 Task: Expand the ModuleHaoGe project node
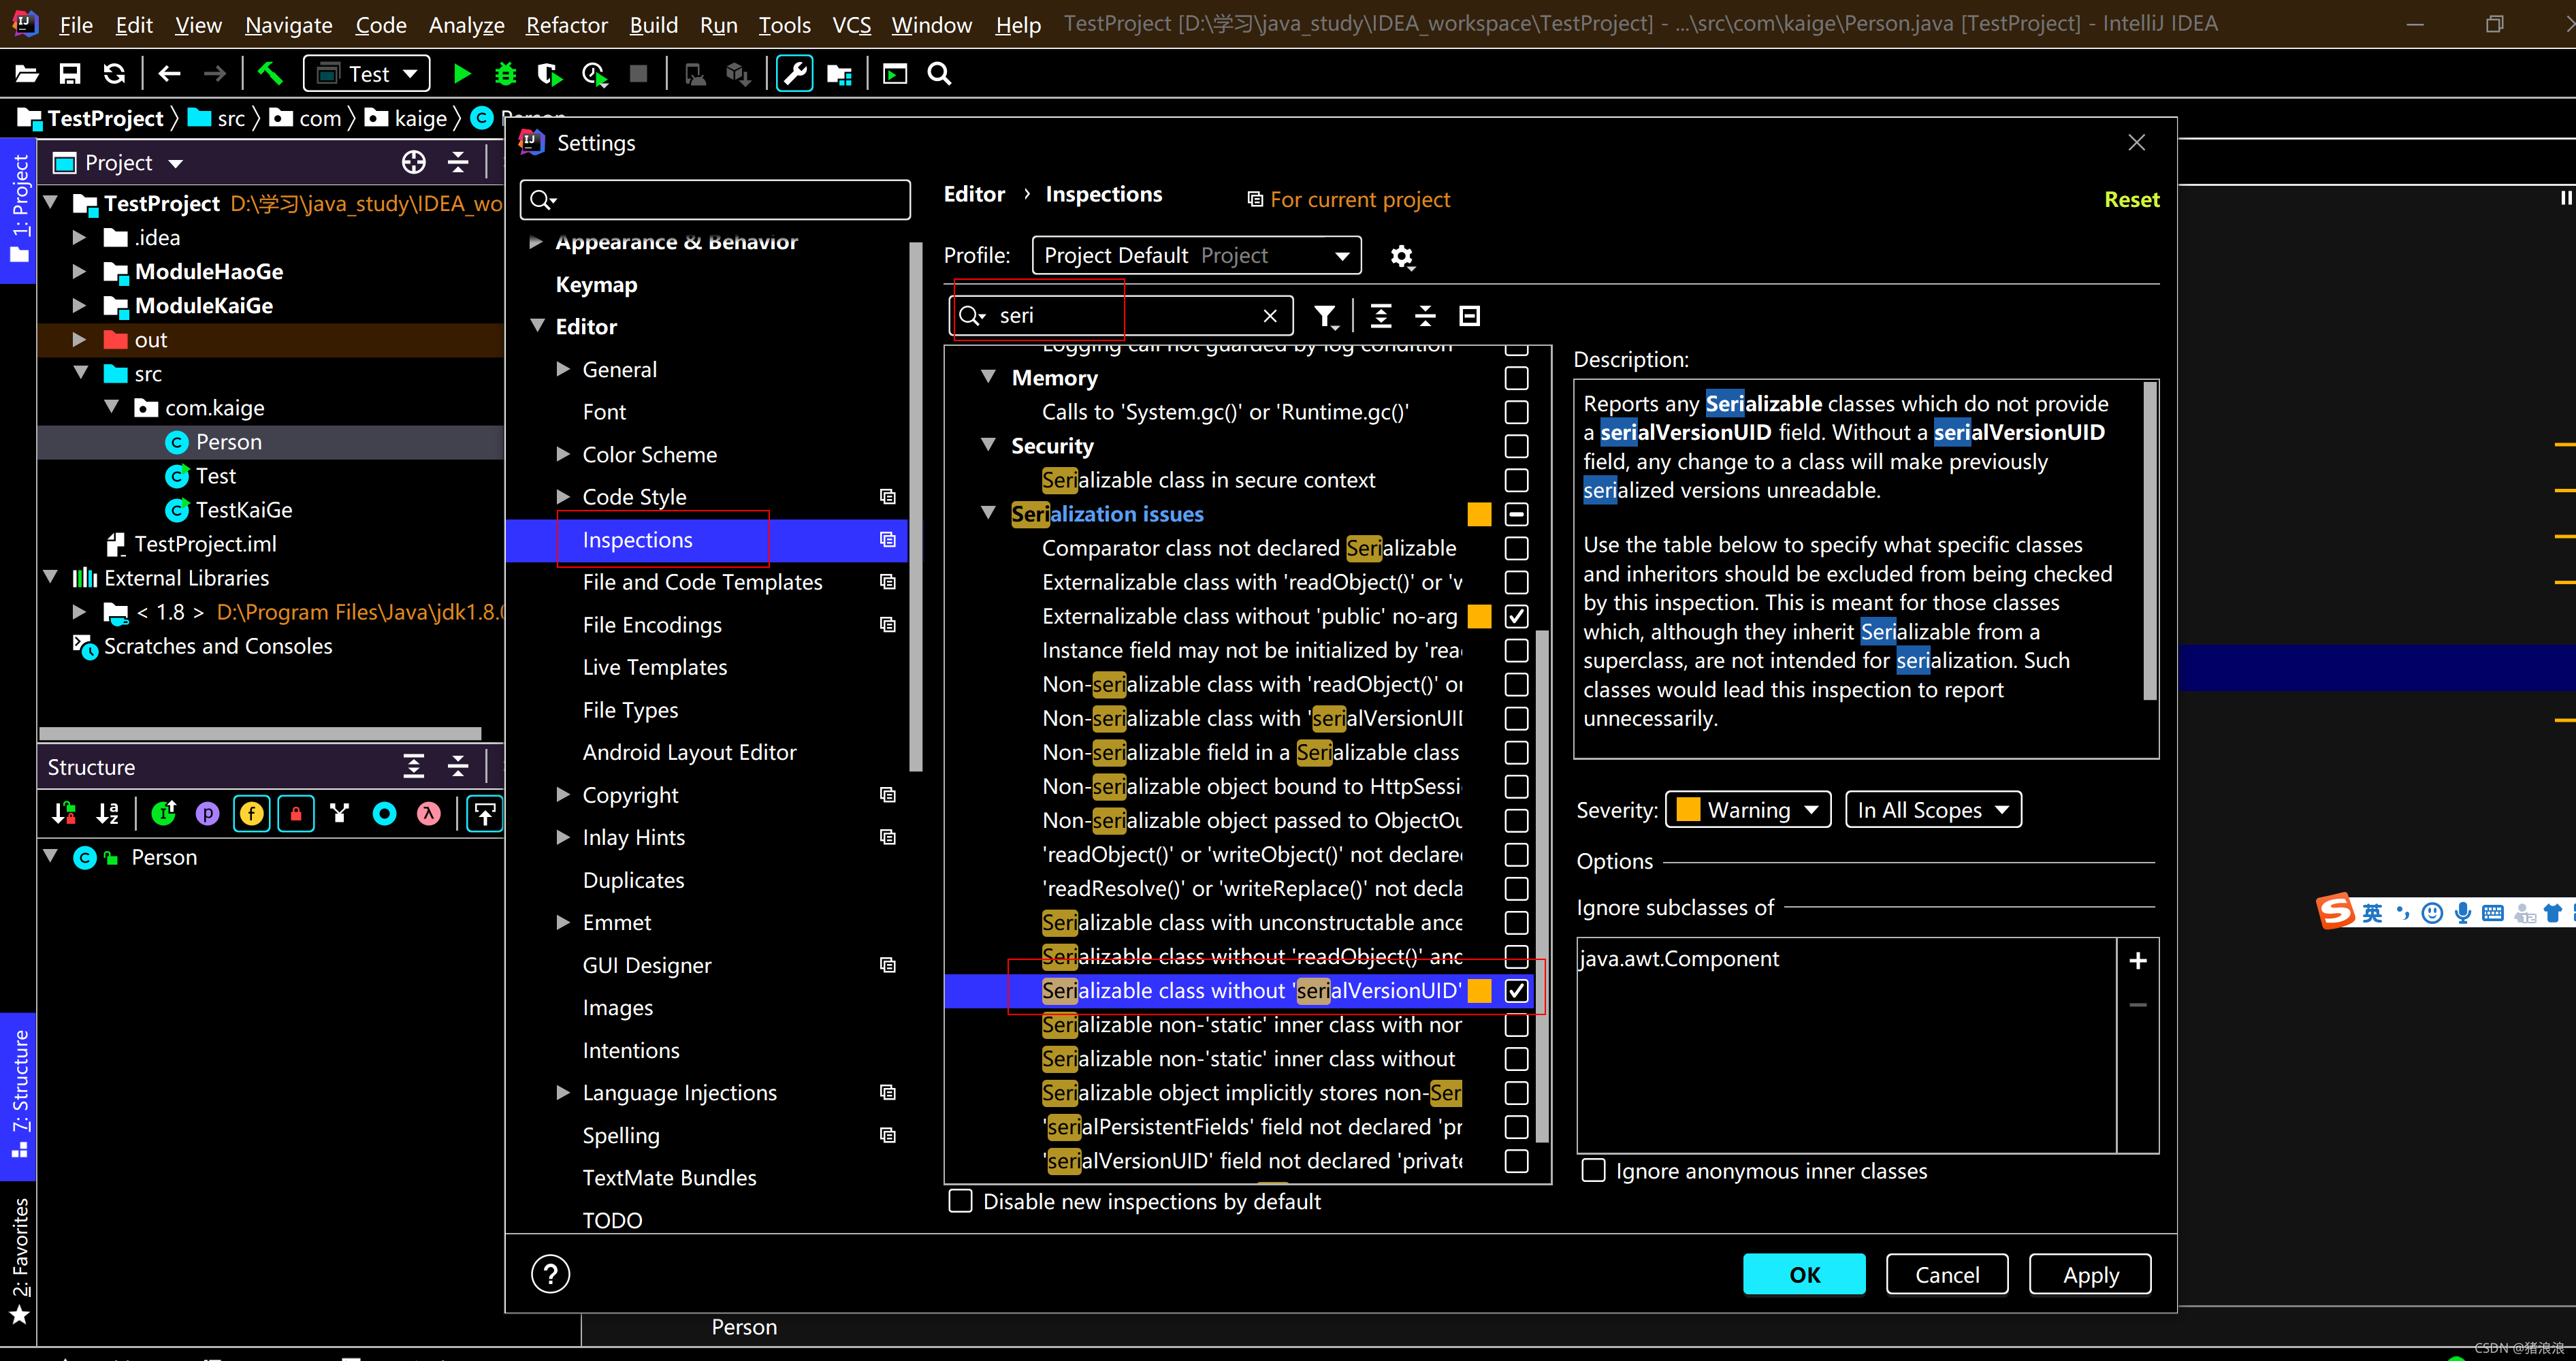click(80, 271)
